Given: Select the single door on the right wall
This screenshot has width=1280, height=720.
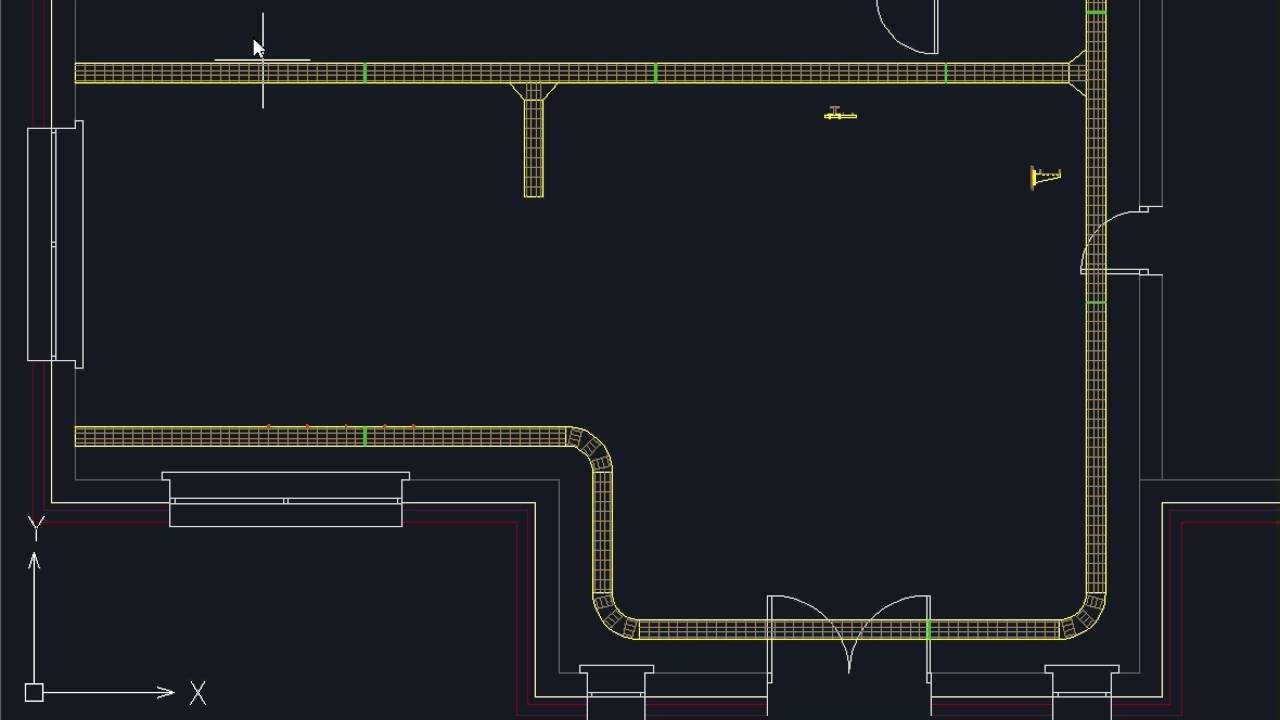Looking at the screenshot, I should coord(1119,240).
